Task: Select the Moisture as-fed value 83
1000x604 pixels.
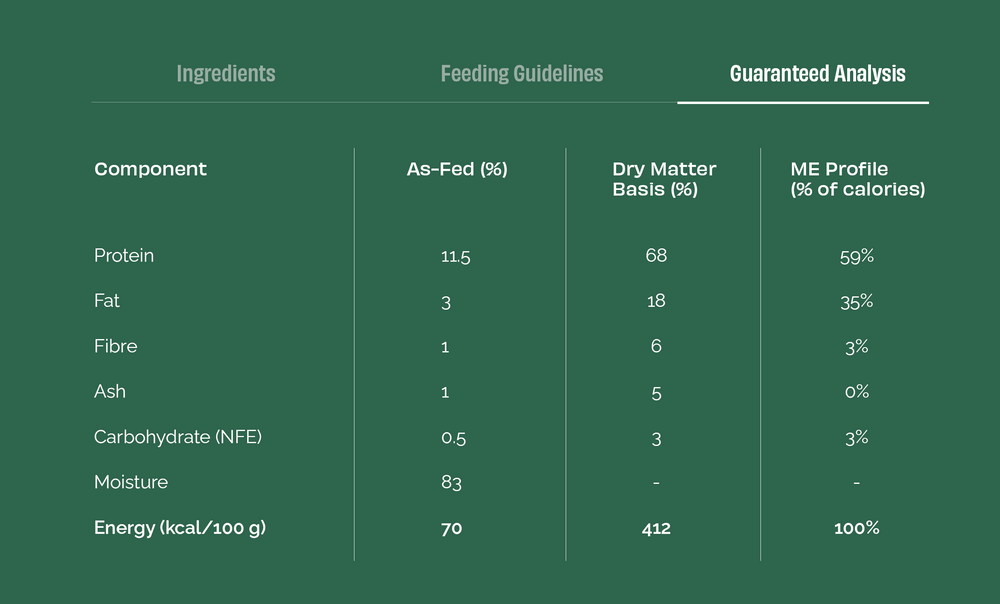Action: pyautogui.click(x=451, y=483)
